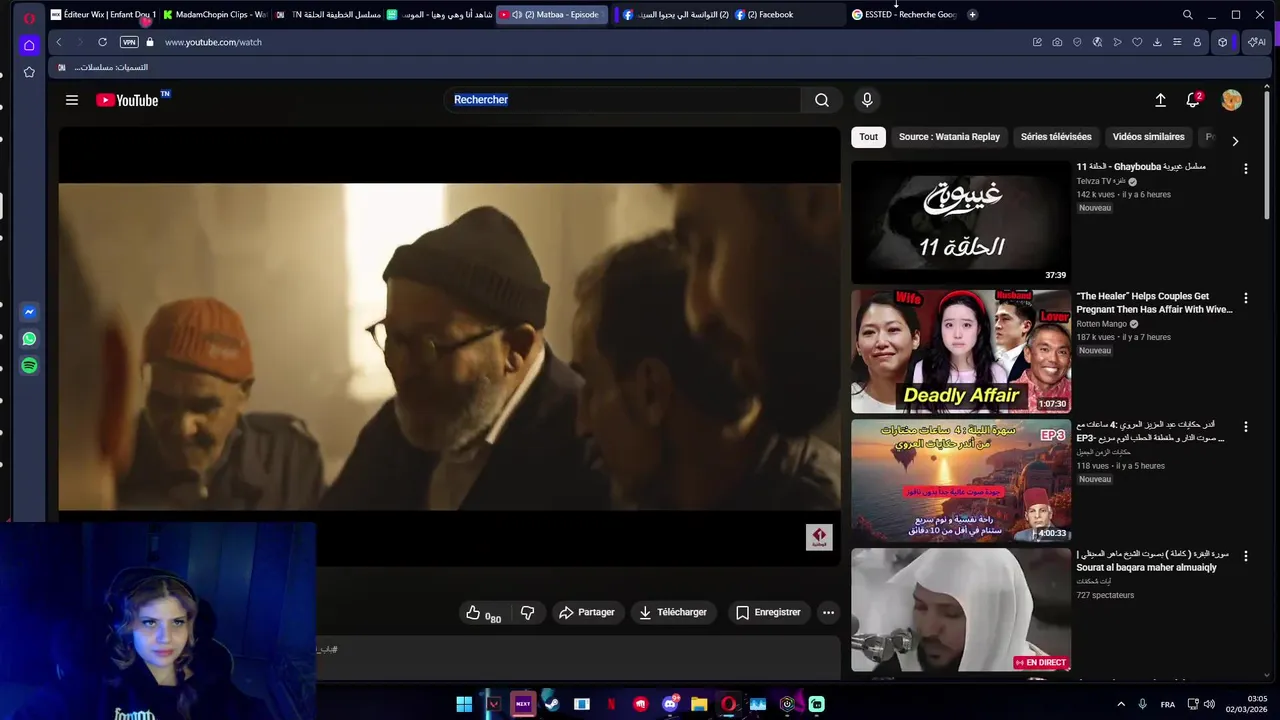Screen dimensions: 1280x720
Task: Show more filter chips with arrow
Action: [x=1235, y=141]
